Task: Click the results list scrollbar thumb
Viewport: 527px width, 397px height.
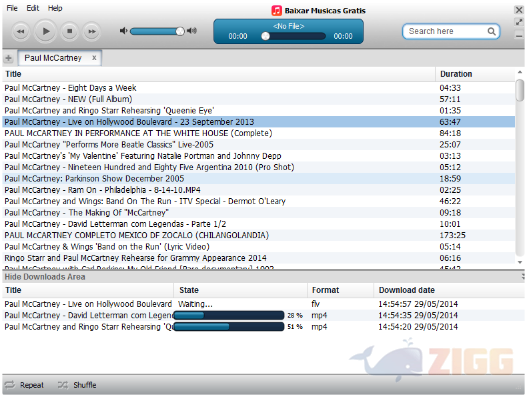Action: (520, 90)
